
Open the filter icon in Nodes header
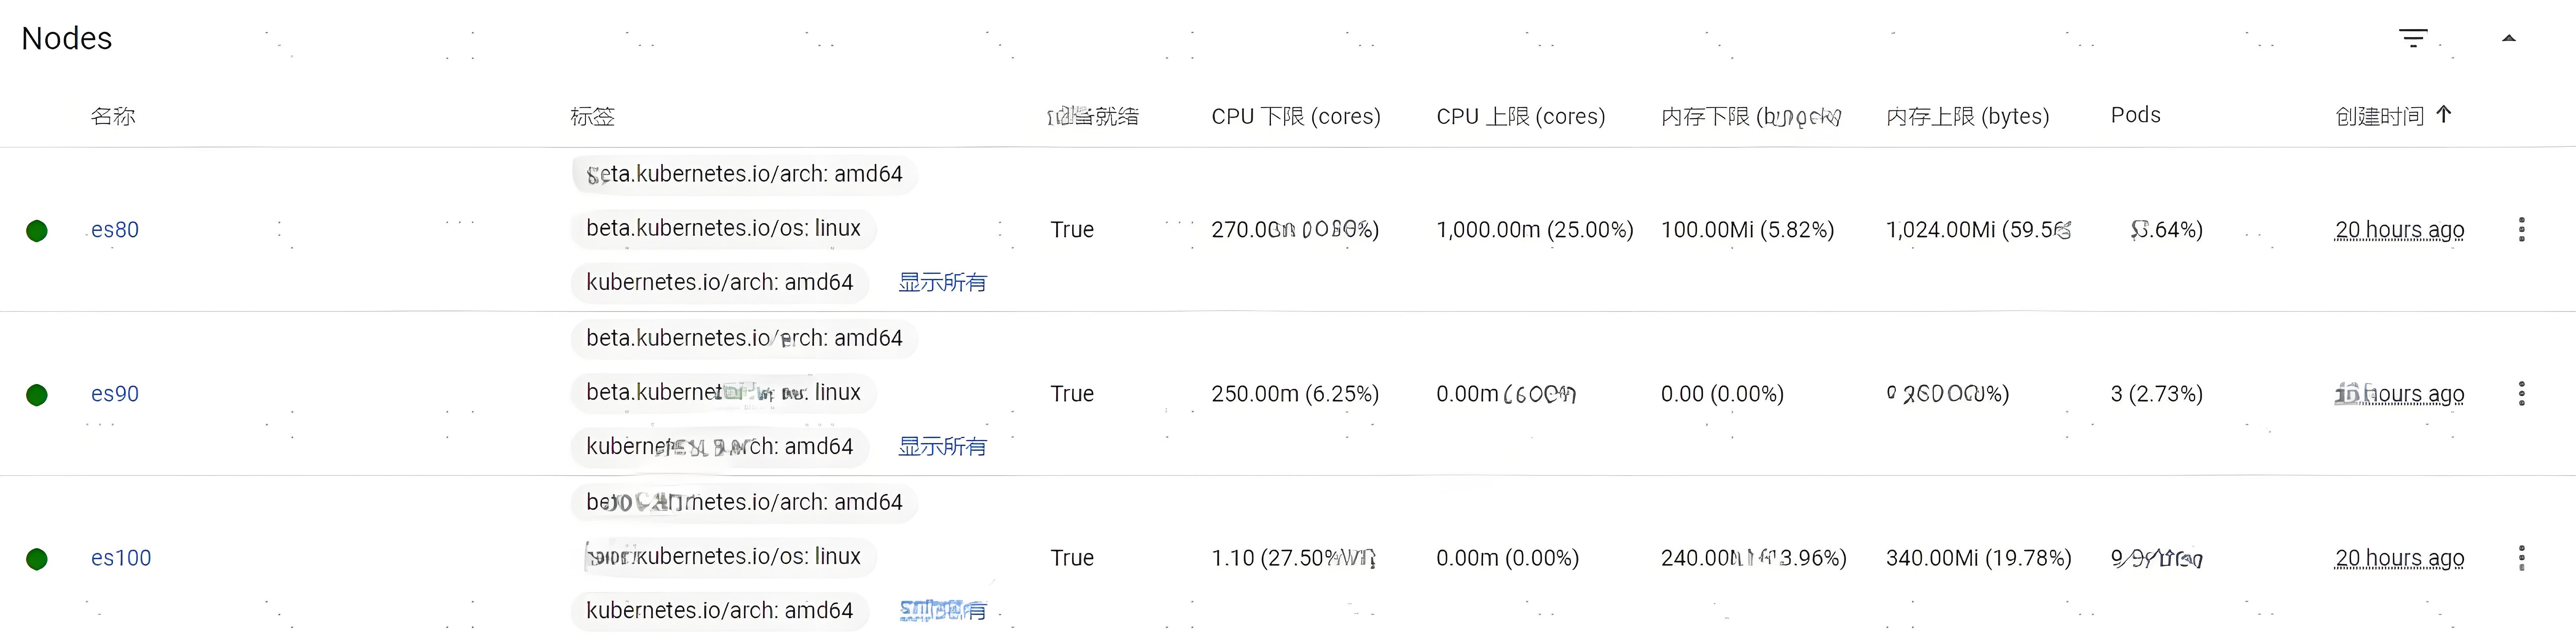point(2413,38)
